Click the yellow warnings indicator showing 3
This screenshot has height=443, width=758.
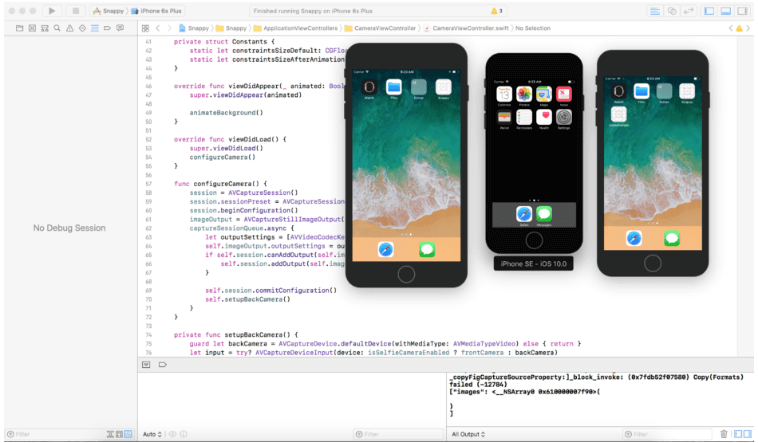coord(497,10)
